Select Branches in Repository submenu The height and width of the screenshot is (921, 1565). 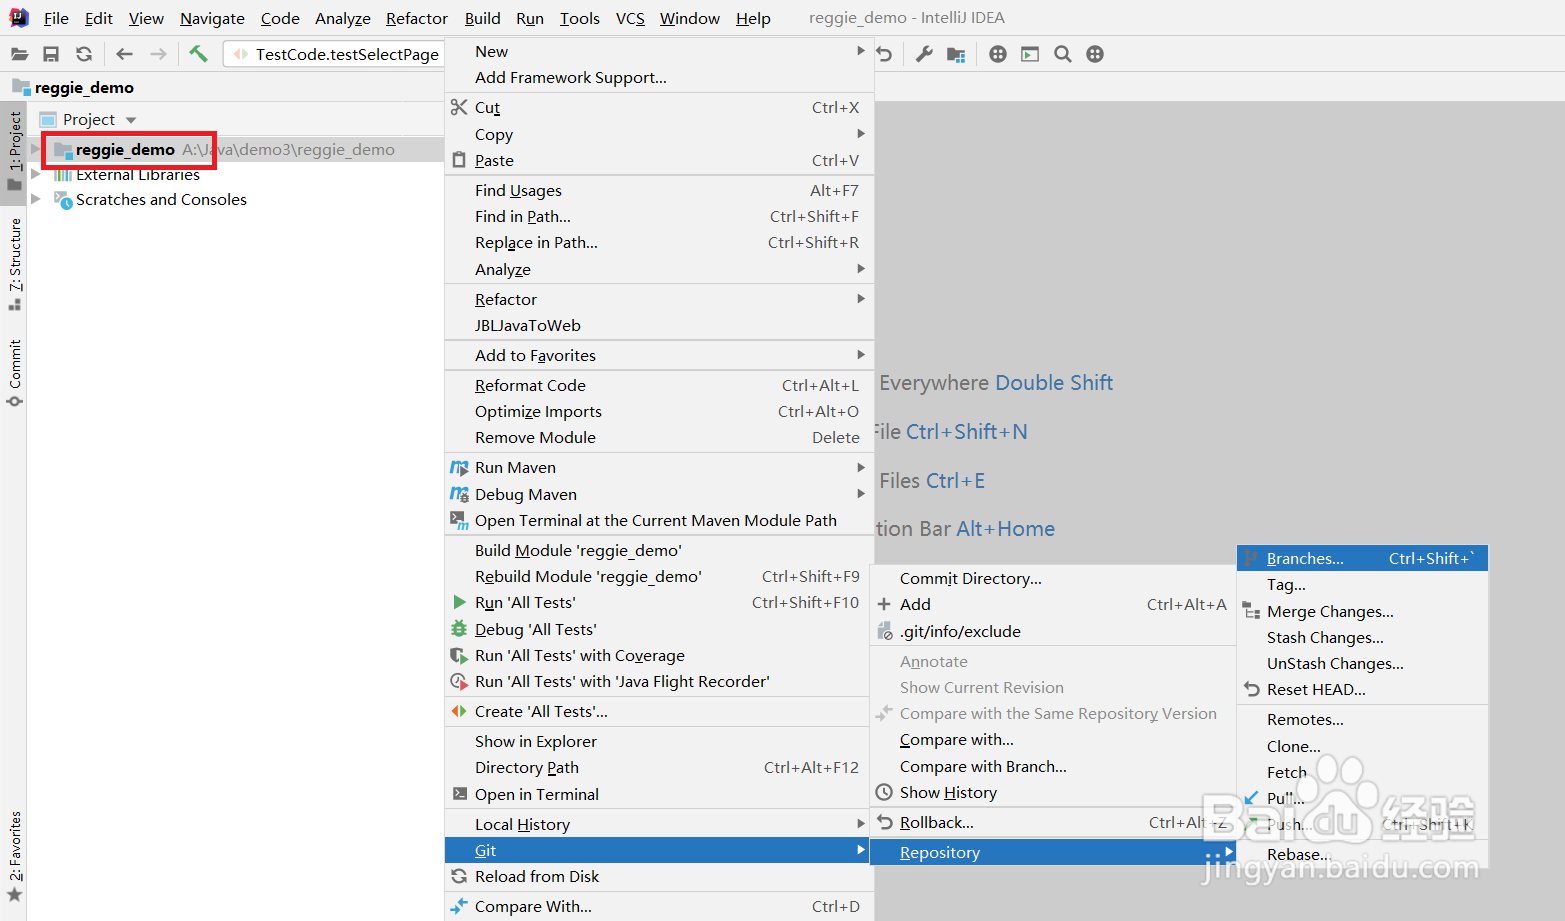point(1362,558)
